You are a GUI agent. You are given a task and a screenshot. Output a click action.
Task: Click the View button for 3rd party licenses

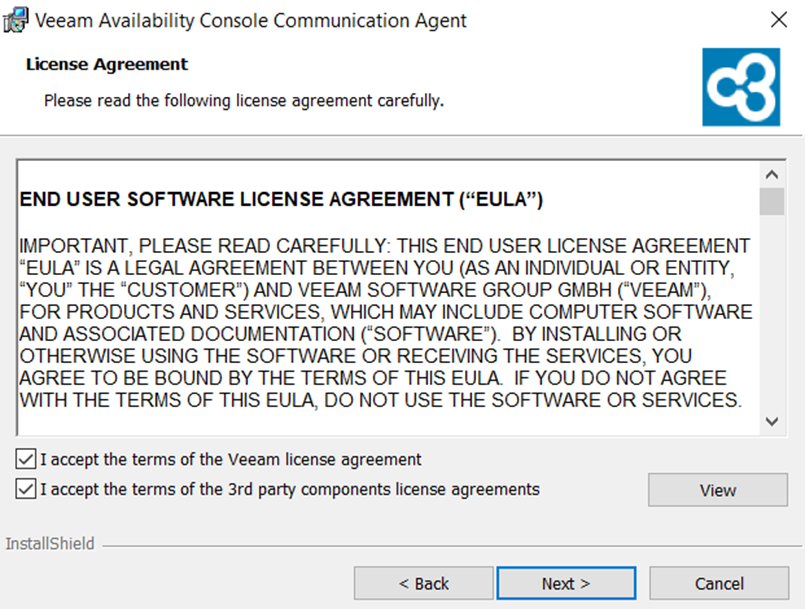pos(717,491)
